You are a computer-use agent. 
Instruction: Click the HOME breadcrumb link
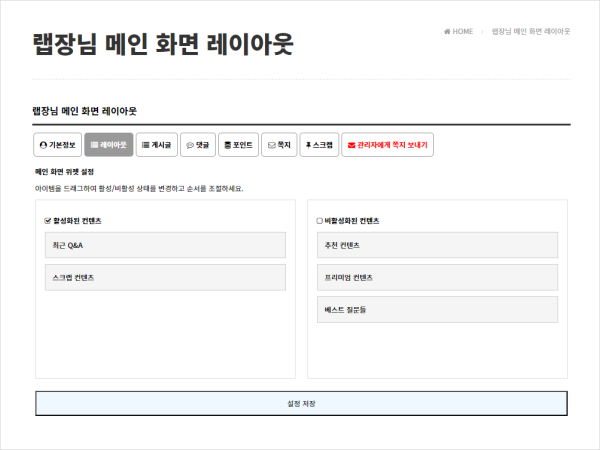(463, 31)
